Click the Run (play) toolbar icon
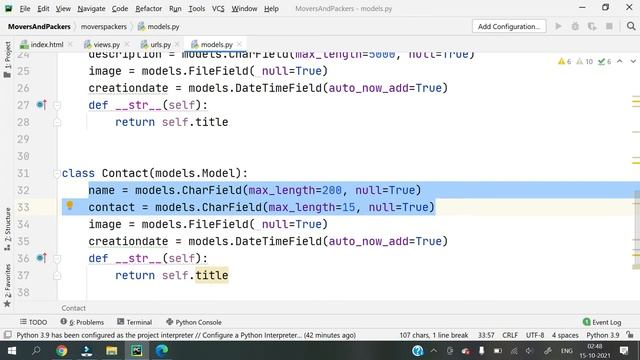640x360 pixels. (x=558, y=27)
